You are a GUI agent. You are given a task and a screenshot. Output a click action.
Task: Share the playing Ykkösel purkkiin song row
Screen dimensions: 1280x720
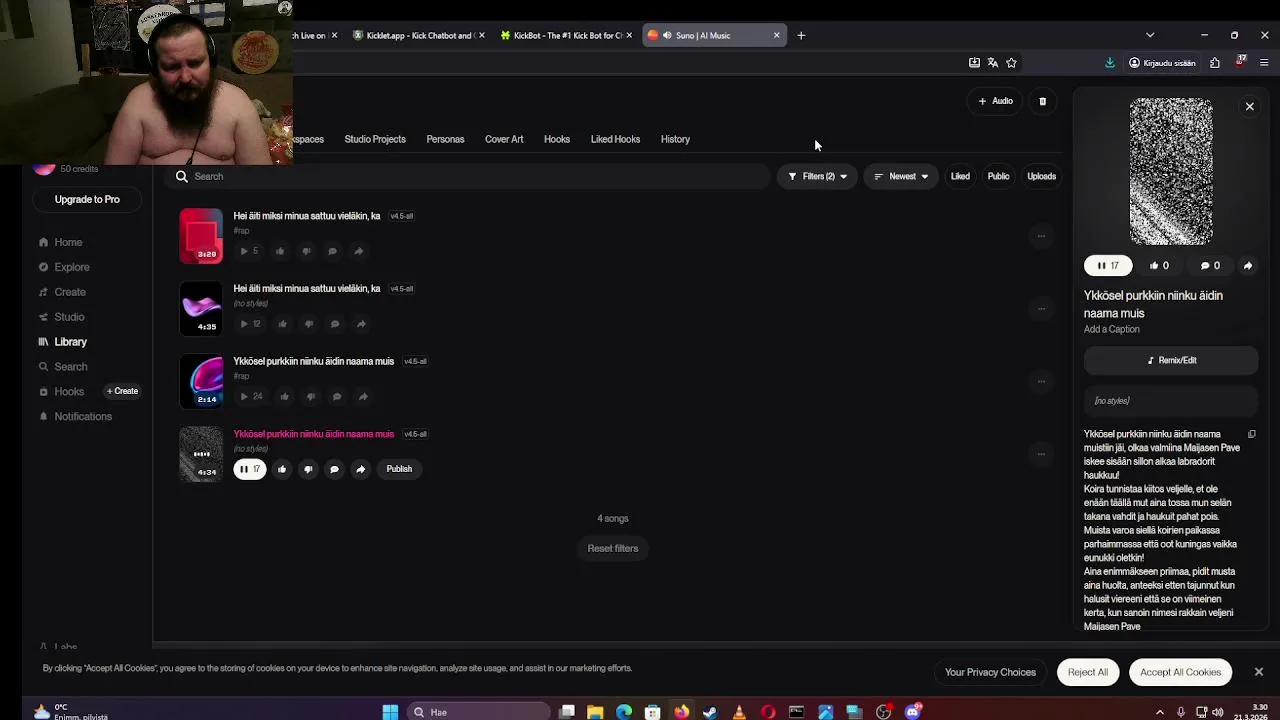tap(360, 469)
